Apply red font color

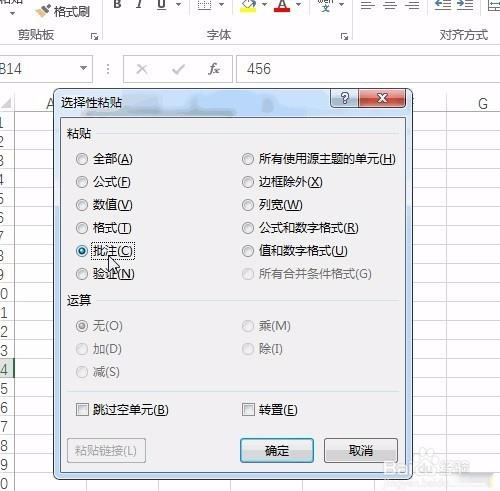[282, 6]
